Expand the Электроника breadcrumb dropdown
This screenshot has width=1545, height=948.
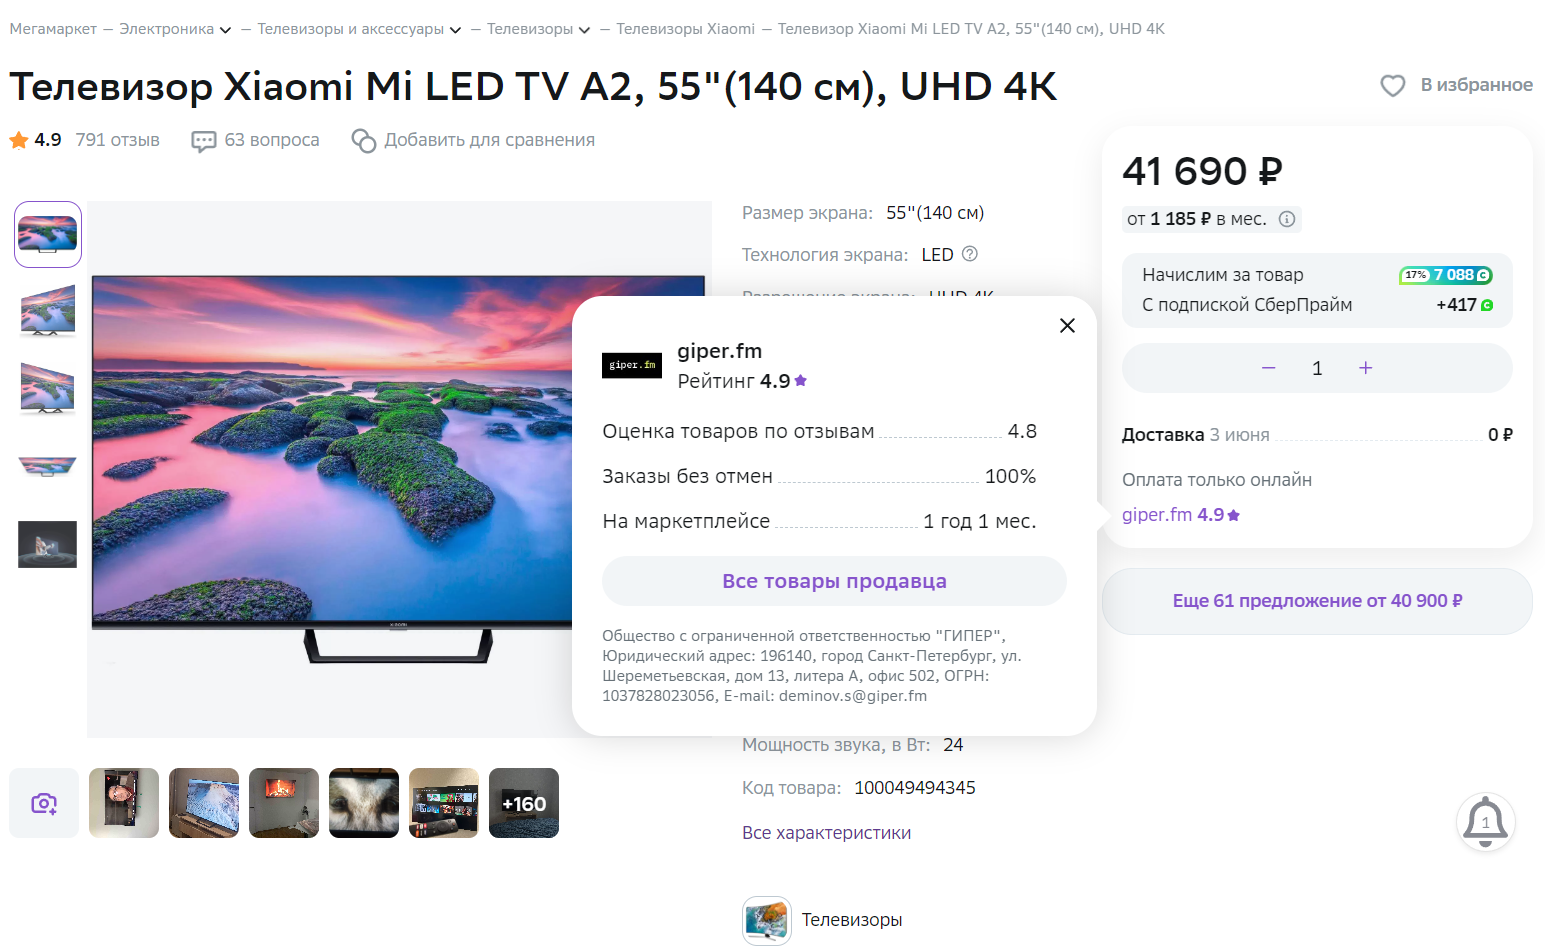click(x=226, y=30)
